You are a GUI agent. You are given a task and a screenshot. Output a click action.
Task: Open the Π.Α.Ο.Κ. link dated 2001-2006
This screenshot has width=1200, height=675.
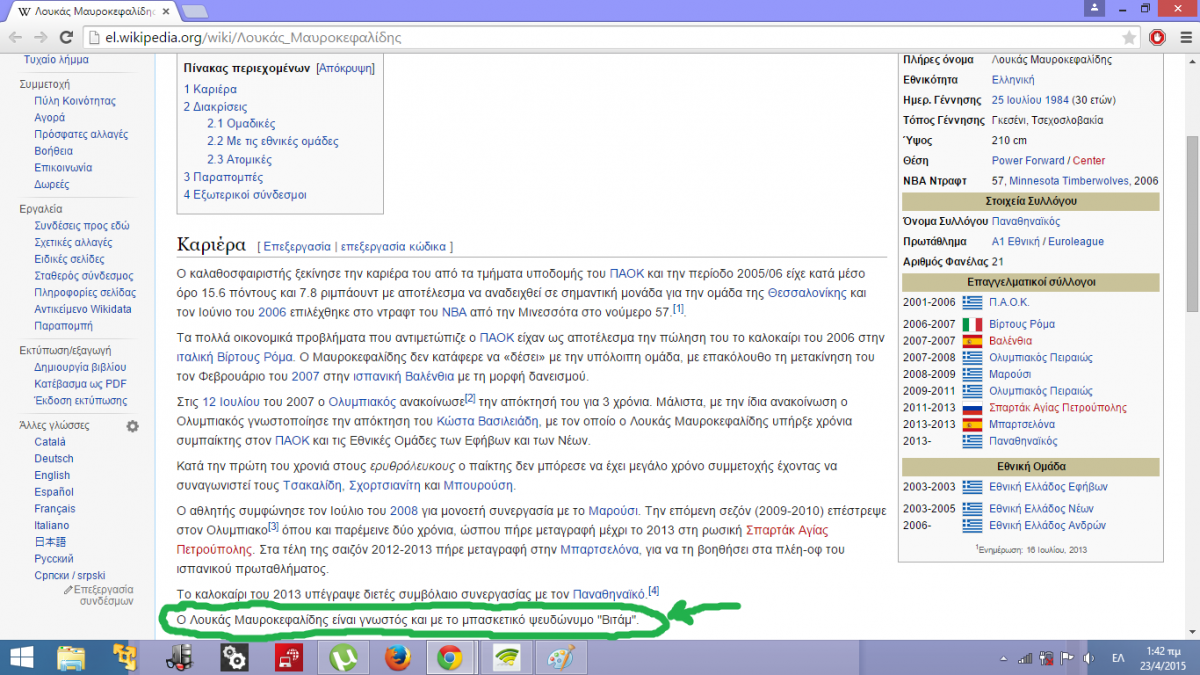(x=1009, y=302)
